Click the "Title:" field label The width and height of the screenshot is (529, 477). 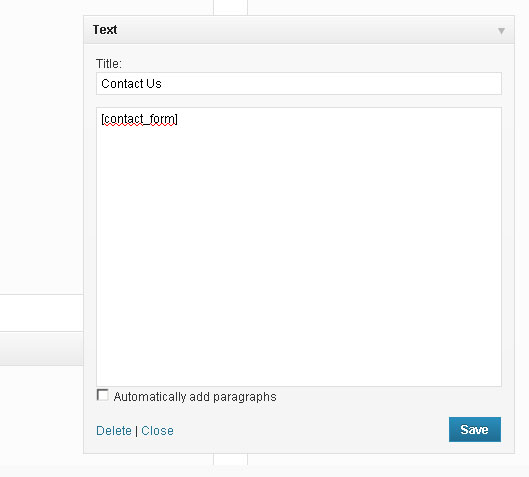pos(109,63)
